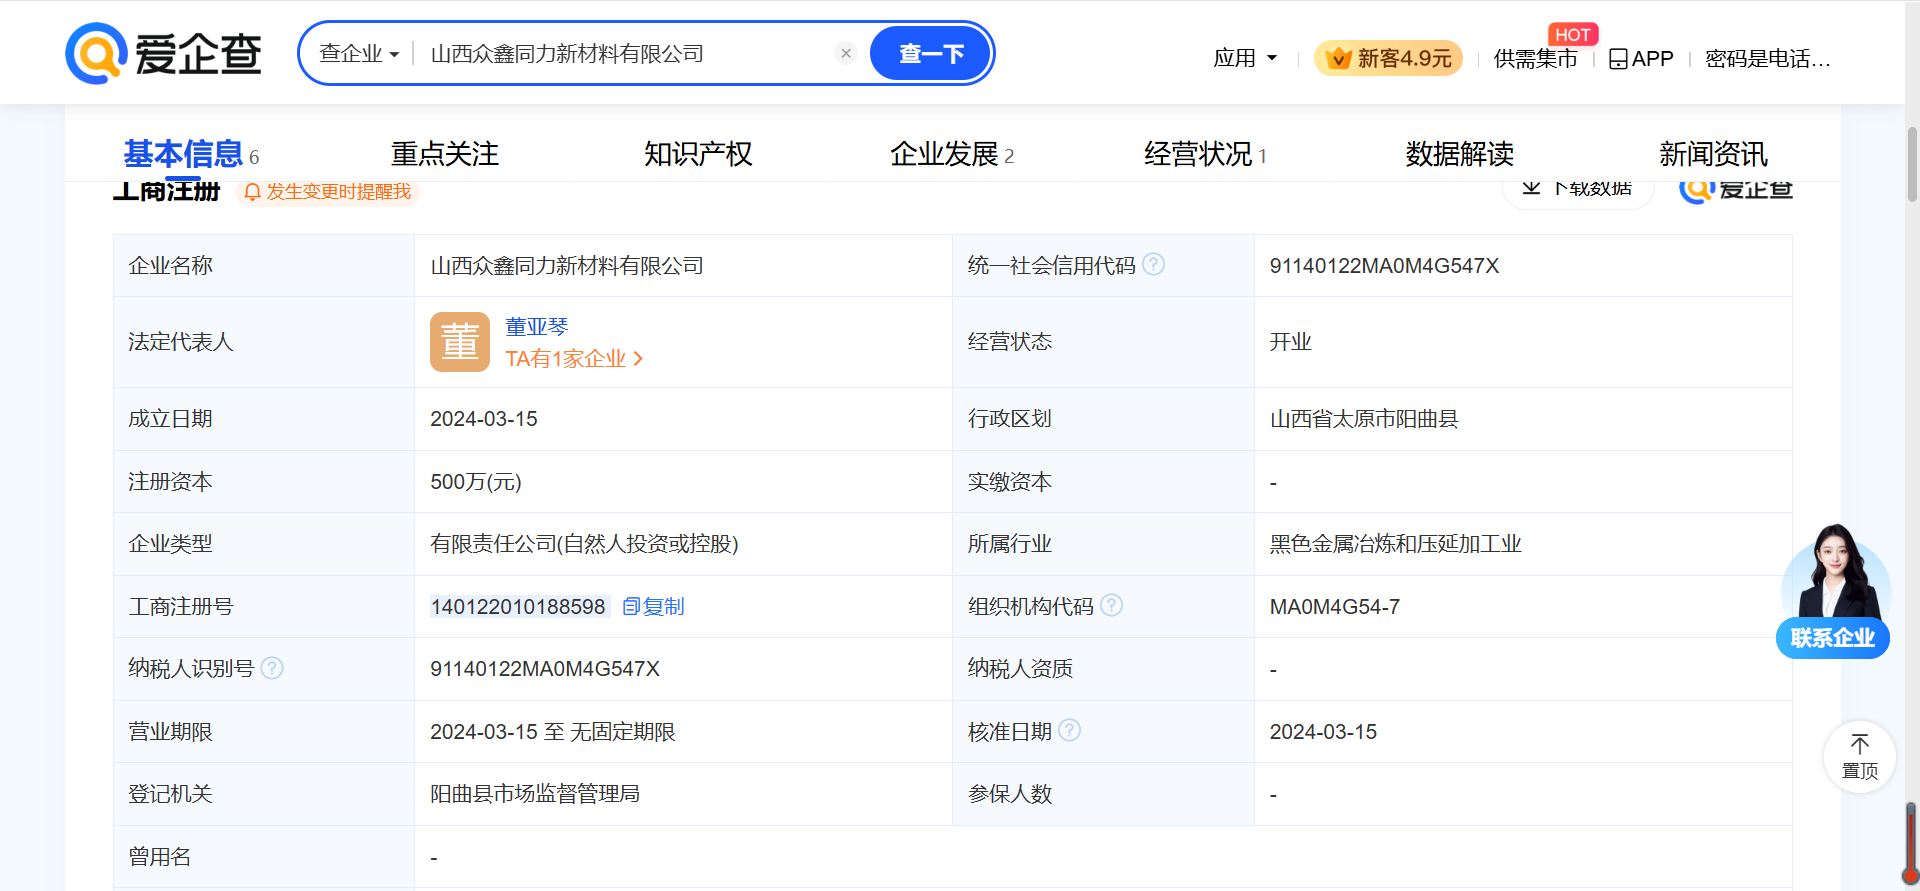Screen dimensions: 1920x891
Task: Open the 密码是电话… user account
Action: point(1768,58)
